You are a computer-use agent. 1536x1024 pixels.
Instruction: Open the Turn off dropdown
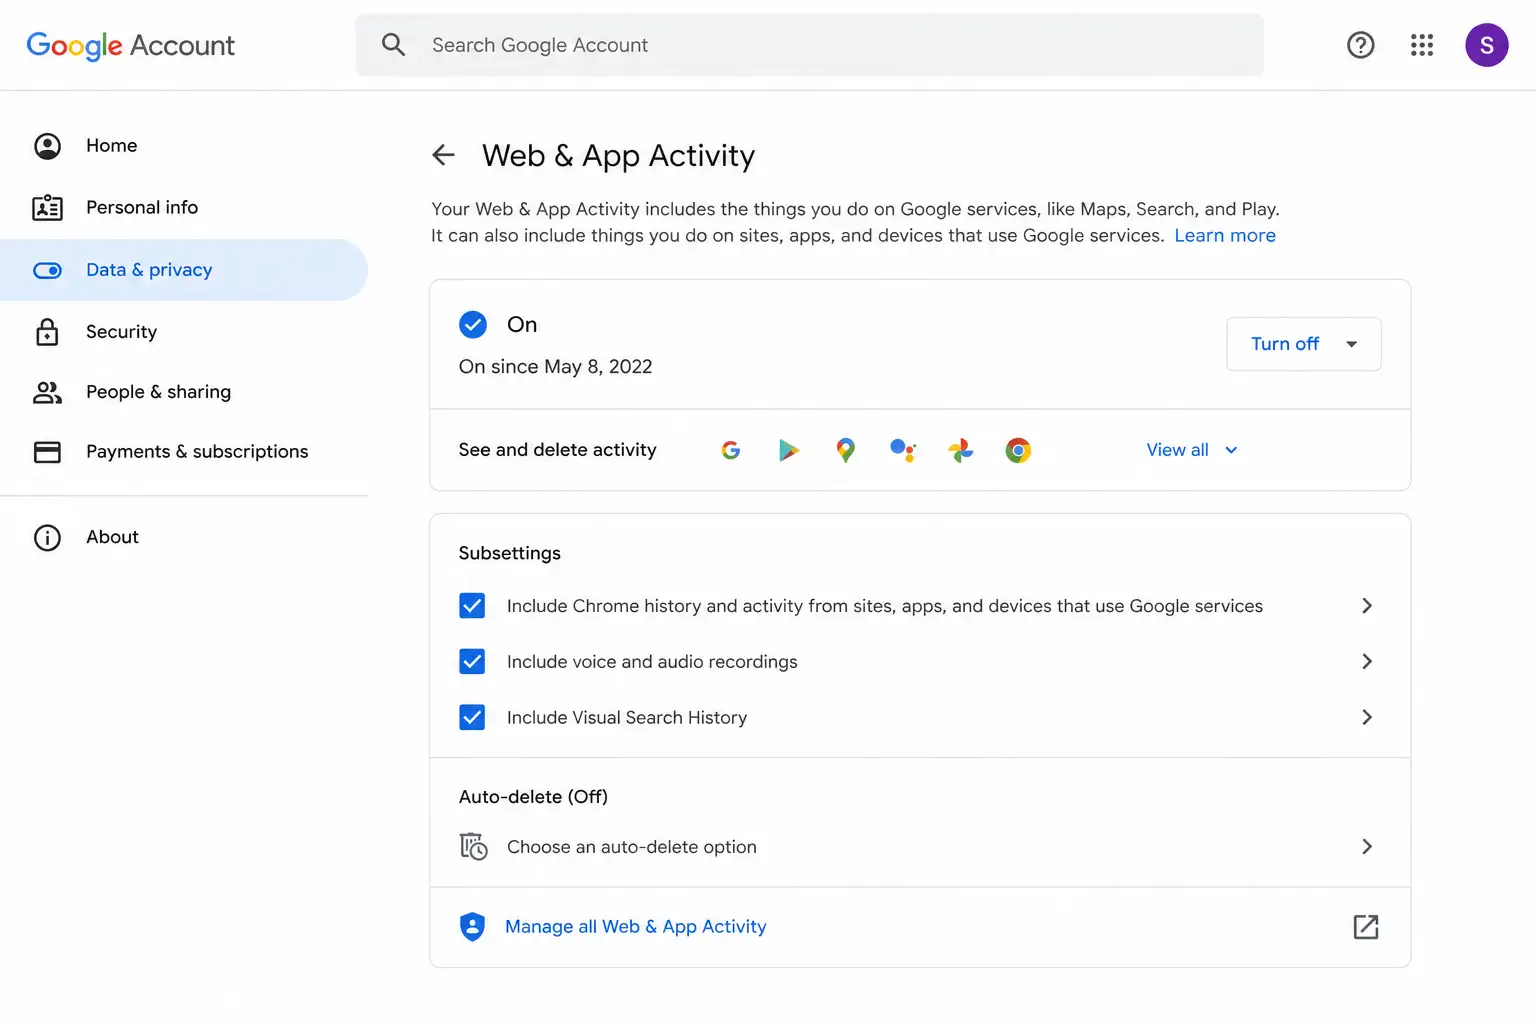point(1304,344)
